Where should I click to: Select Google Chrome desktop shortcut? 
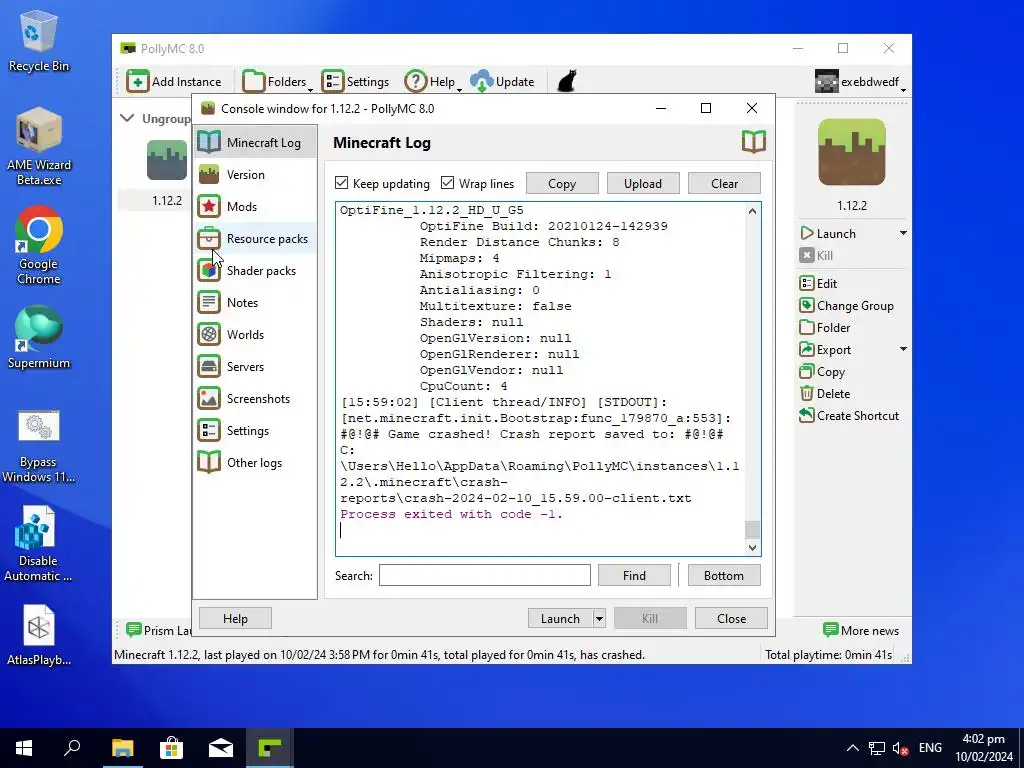point(39,246)
